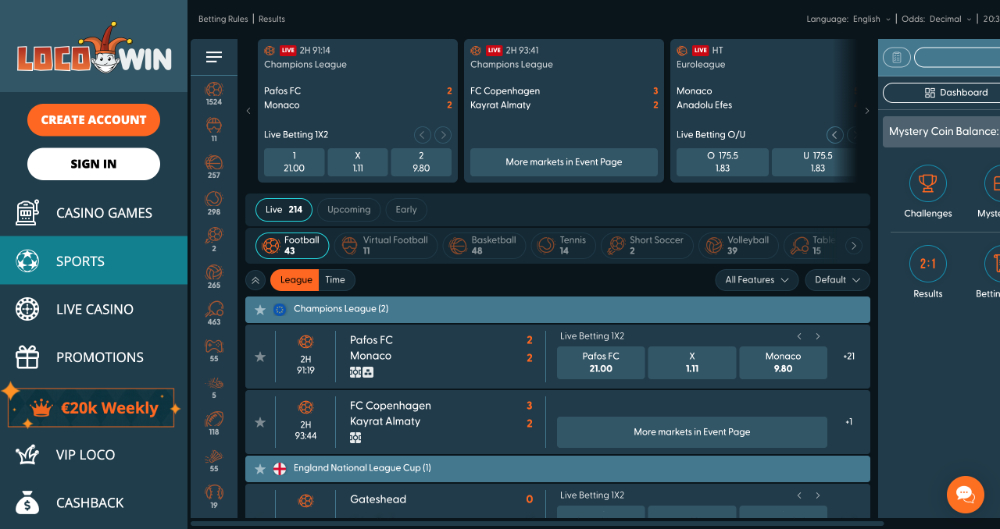Switch sorting to Time
This screenshot has width=1000, height=529.
pyautogui.click(x=335, y=280)
